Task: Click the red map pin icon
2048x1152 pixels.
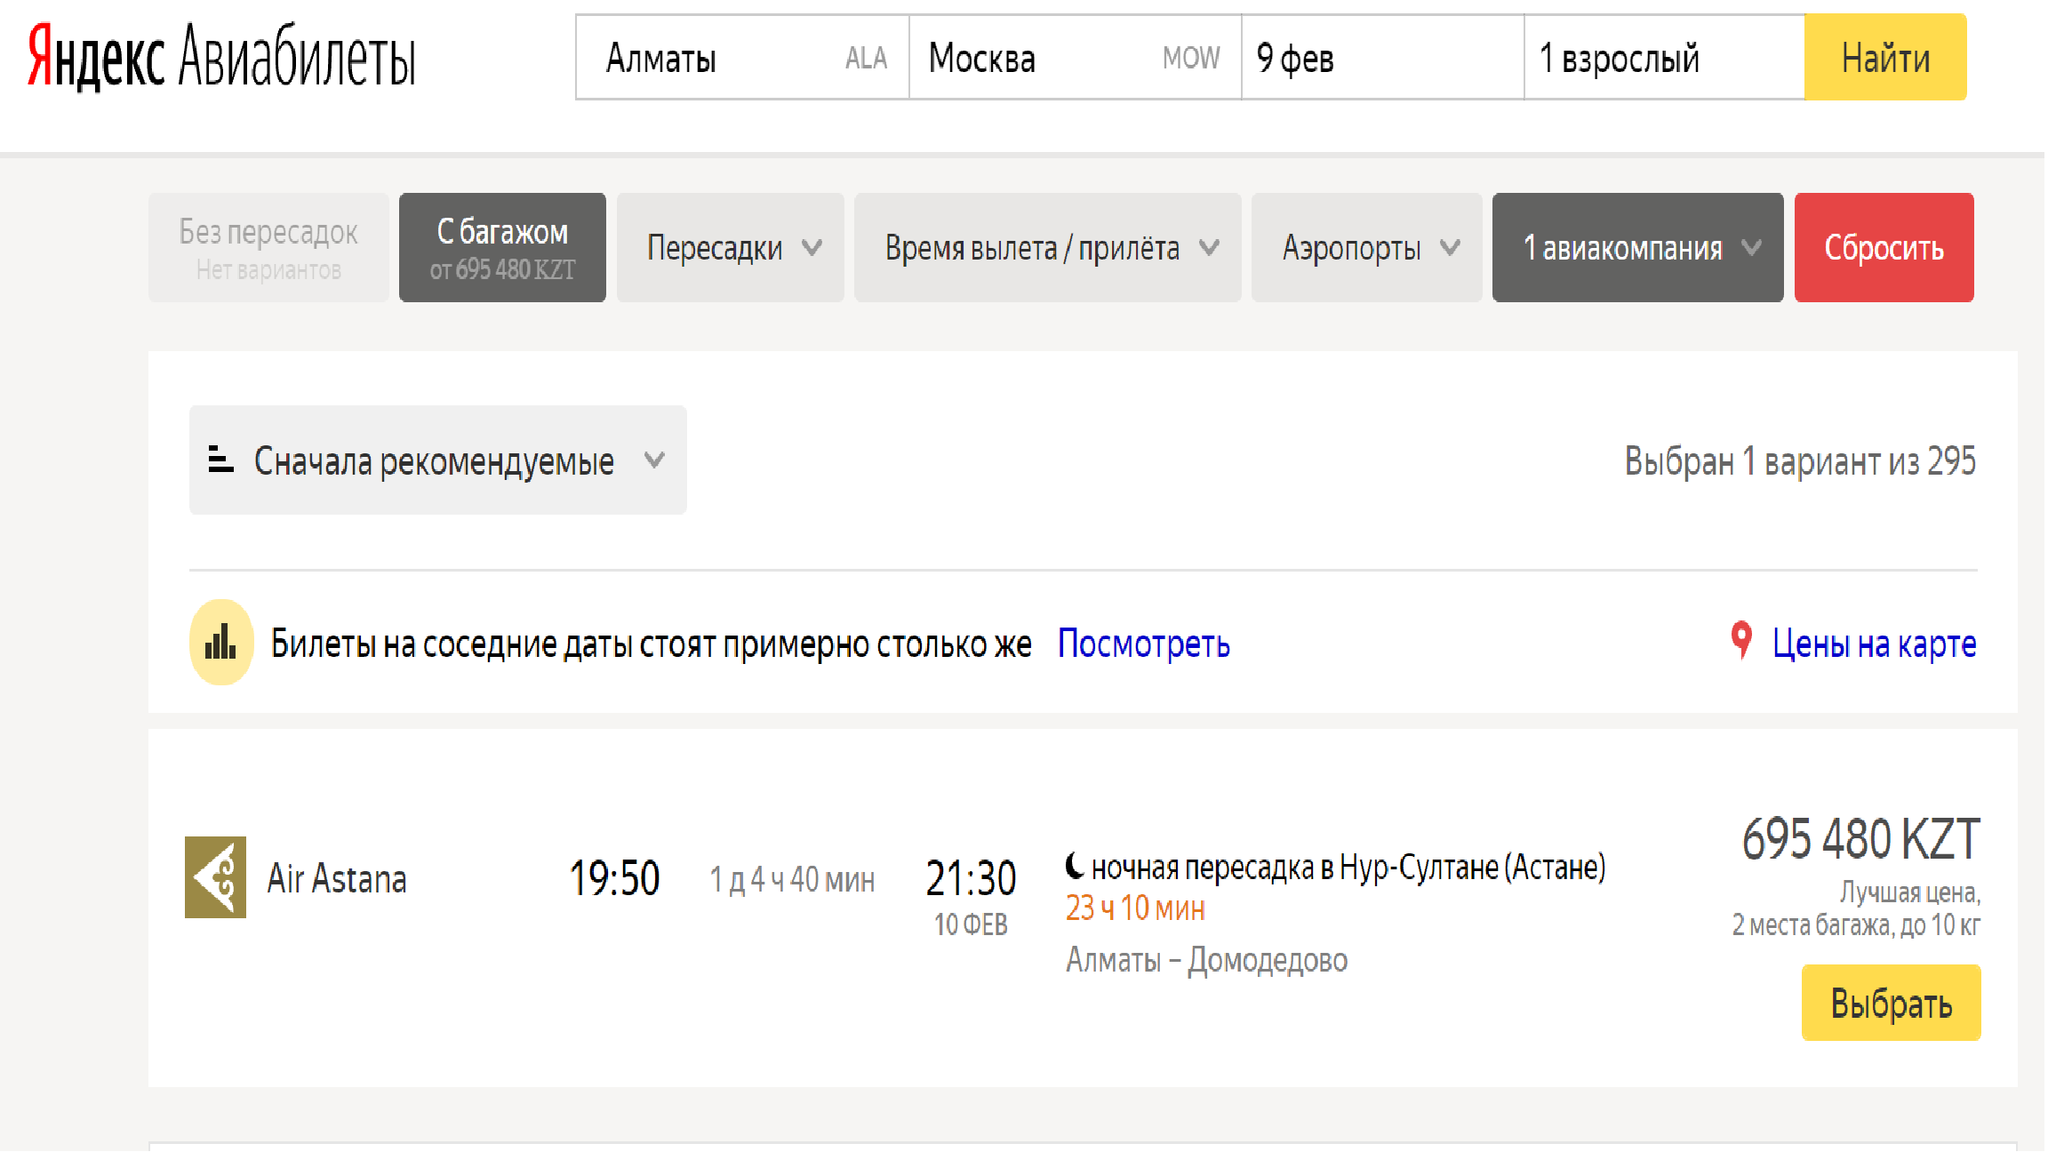Action: pos(1741,641)
